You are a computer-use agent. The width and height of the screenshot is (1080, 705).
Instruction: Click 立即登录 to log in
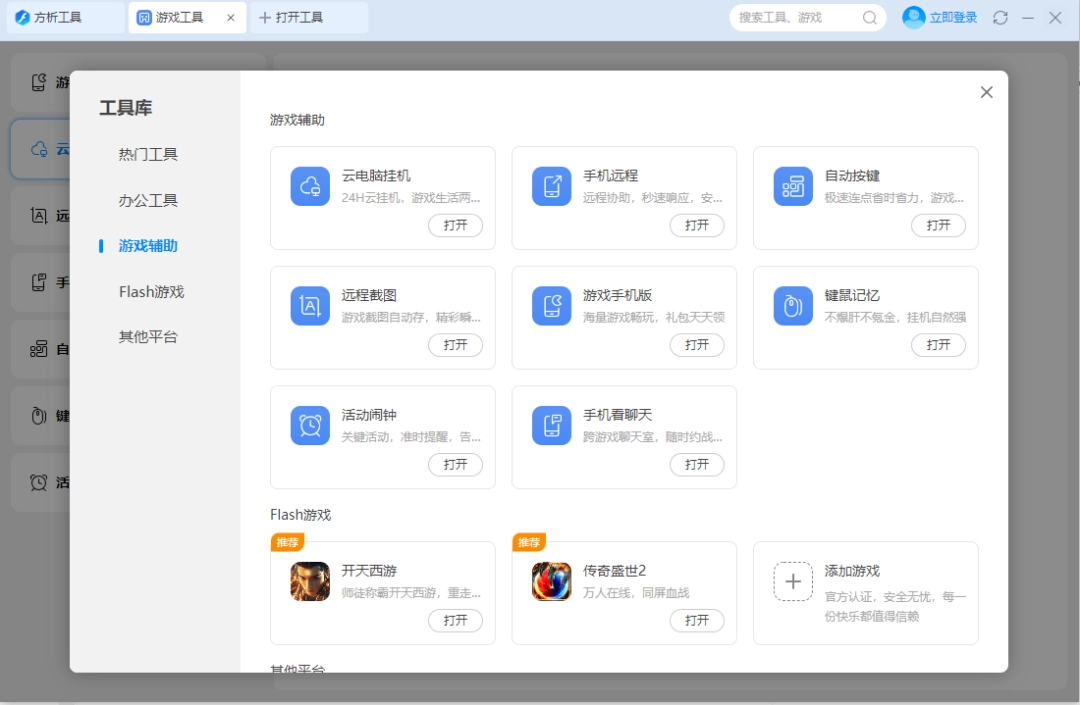(948, 17)
